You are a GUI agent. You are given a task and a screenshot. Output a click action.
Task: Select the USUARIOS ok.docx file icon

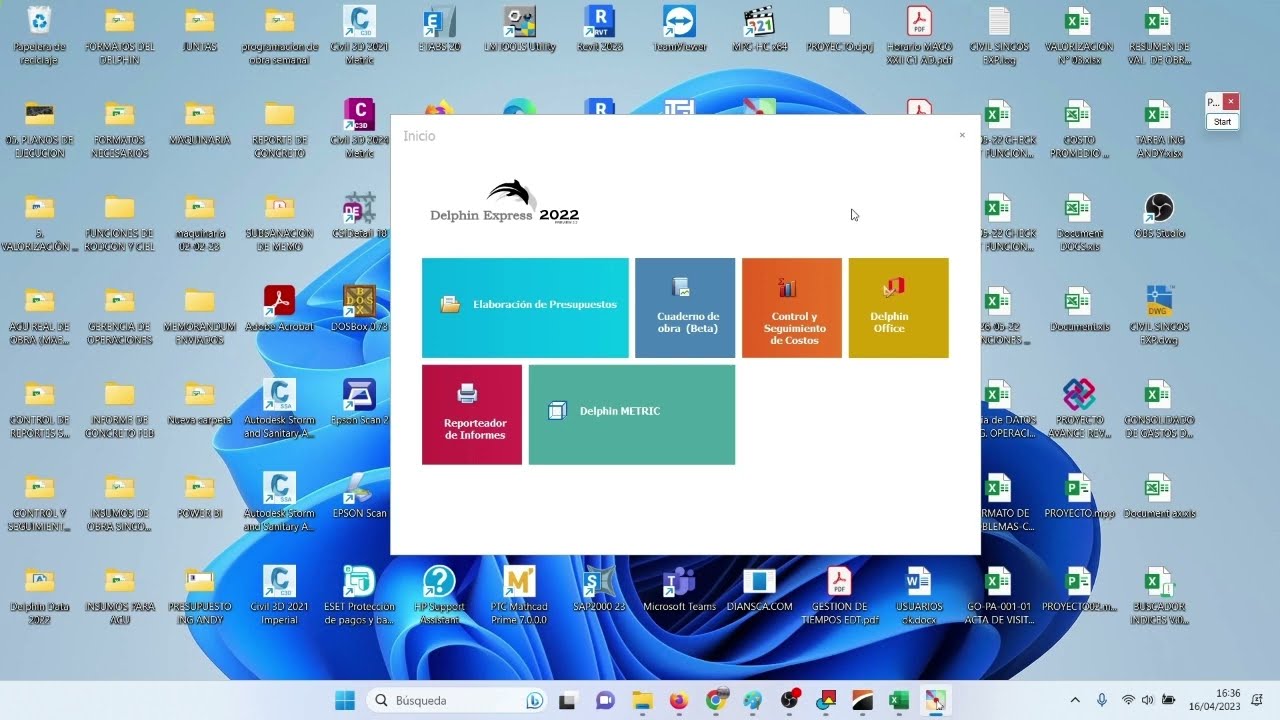[x=918, y=595]
